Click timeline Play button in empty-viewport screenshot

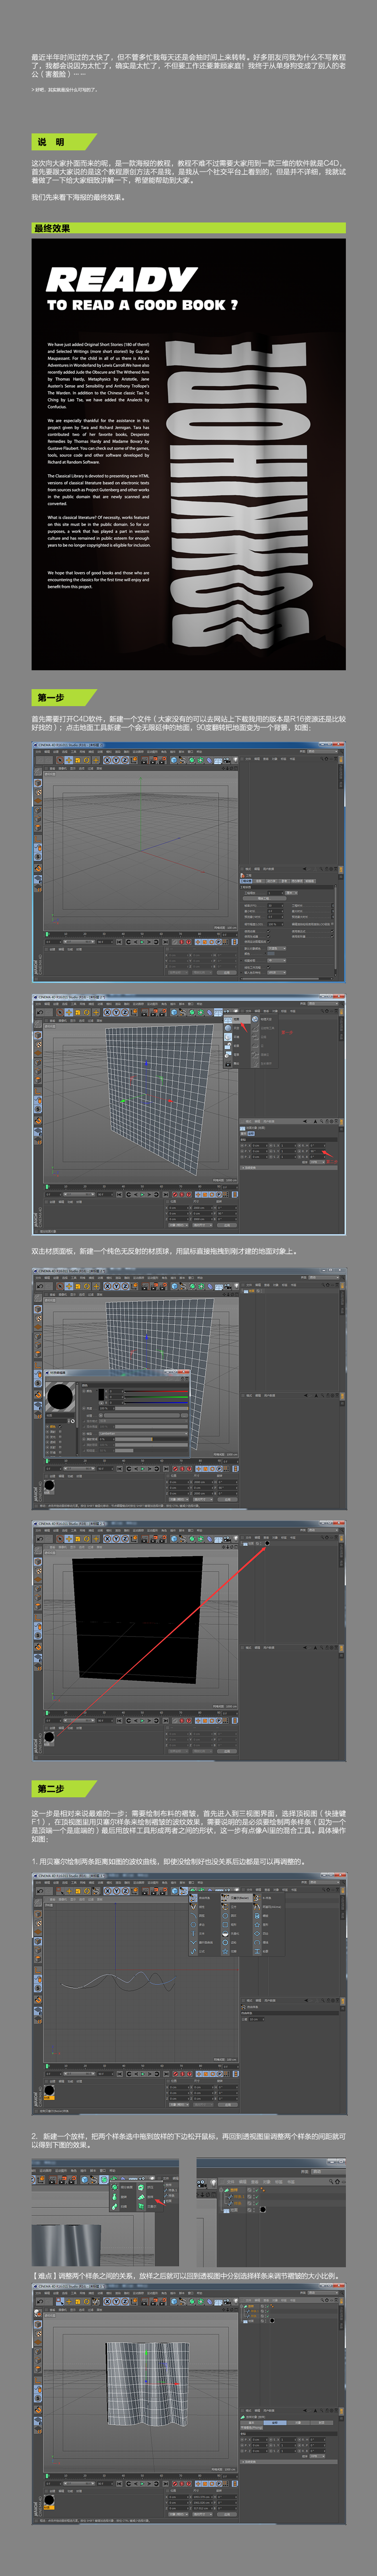(142, 942)
